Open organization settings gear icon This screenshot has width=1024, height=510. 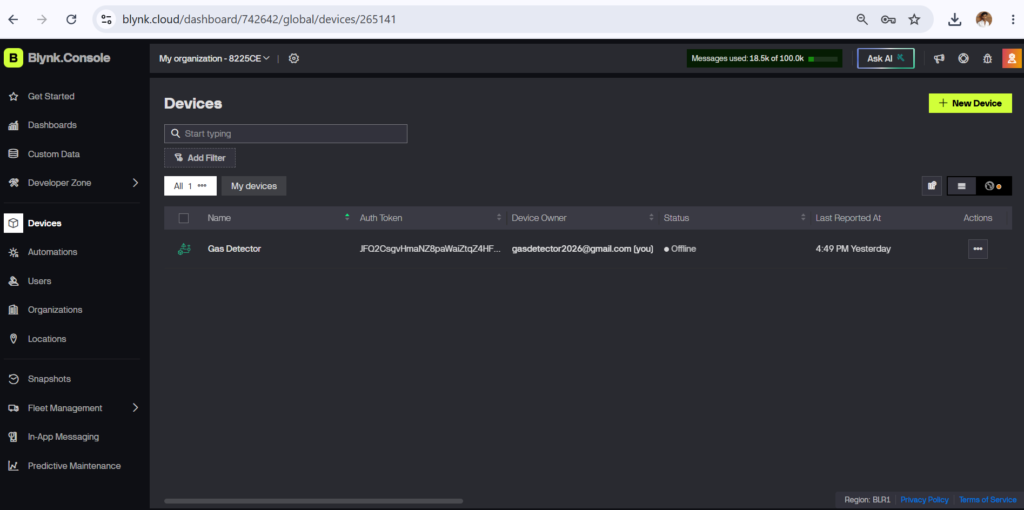(294, 58)
